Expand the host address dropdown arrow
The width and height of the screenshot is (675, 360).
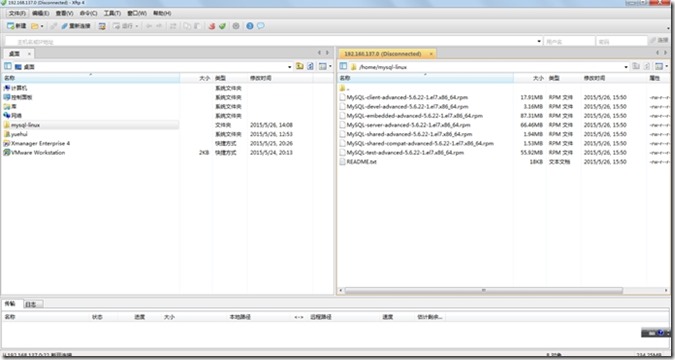tap(539, 41)
